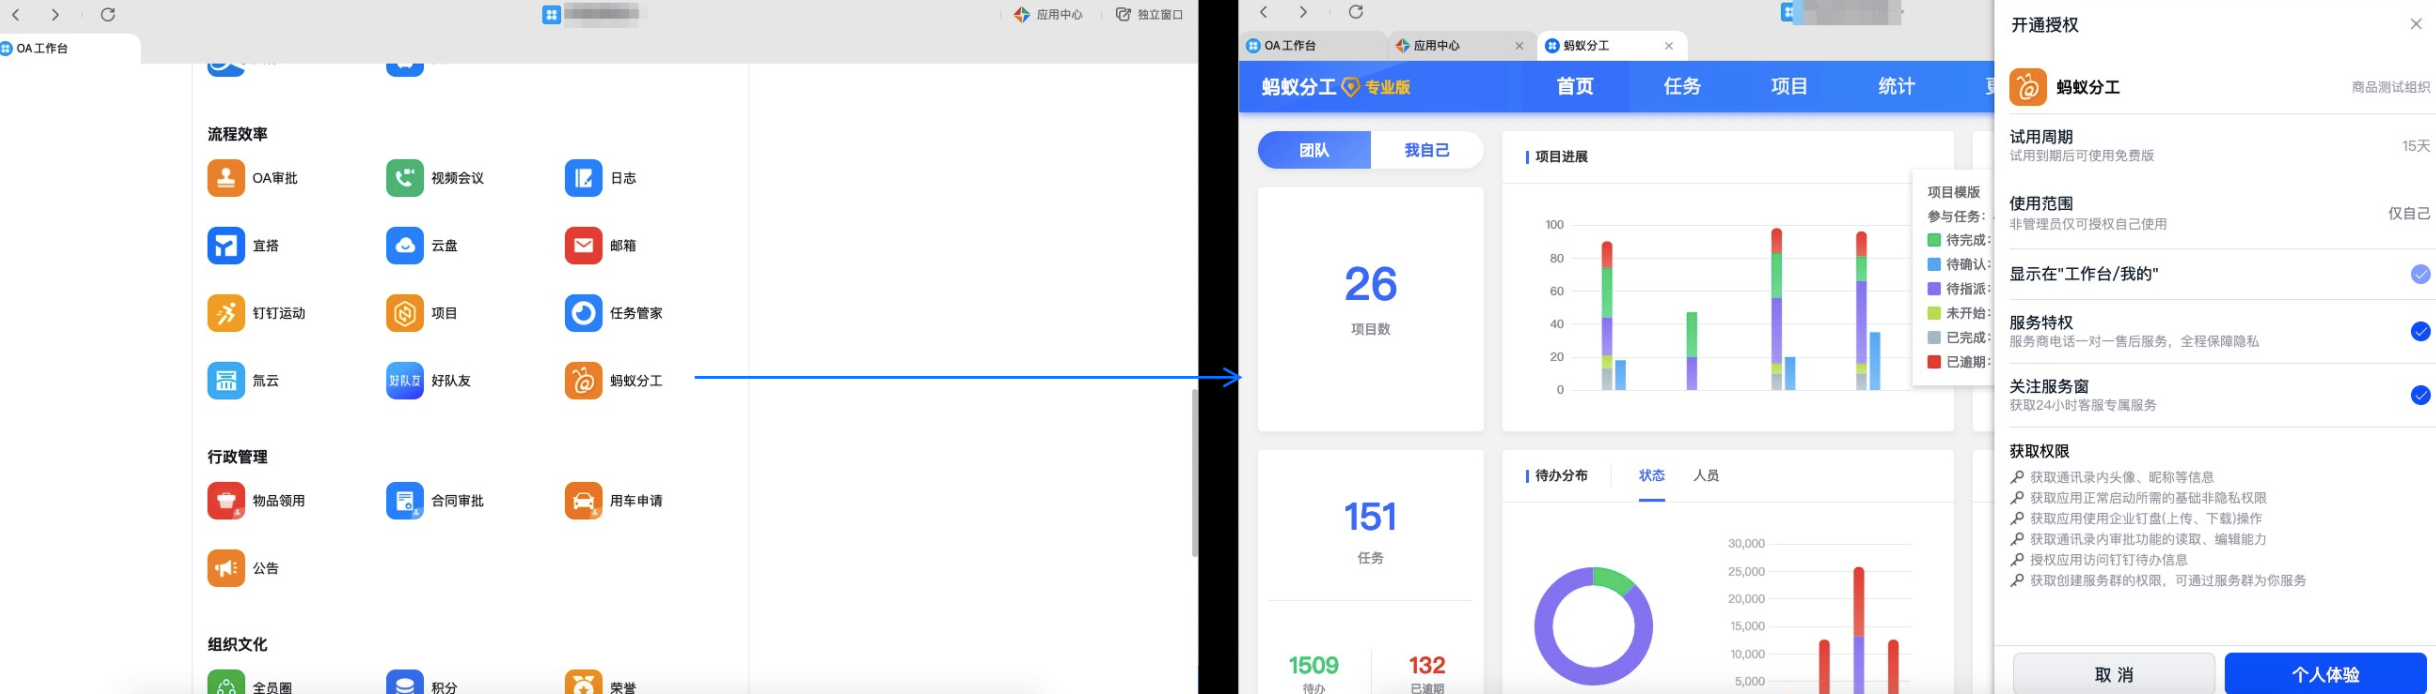2436x694 pixels.
Task: Switch 待办分布 to 状态 tab
Action: (1652, 476)
